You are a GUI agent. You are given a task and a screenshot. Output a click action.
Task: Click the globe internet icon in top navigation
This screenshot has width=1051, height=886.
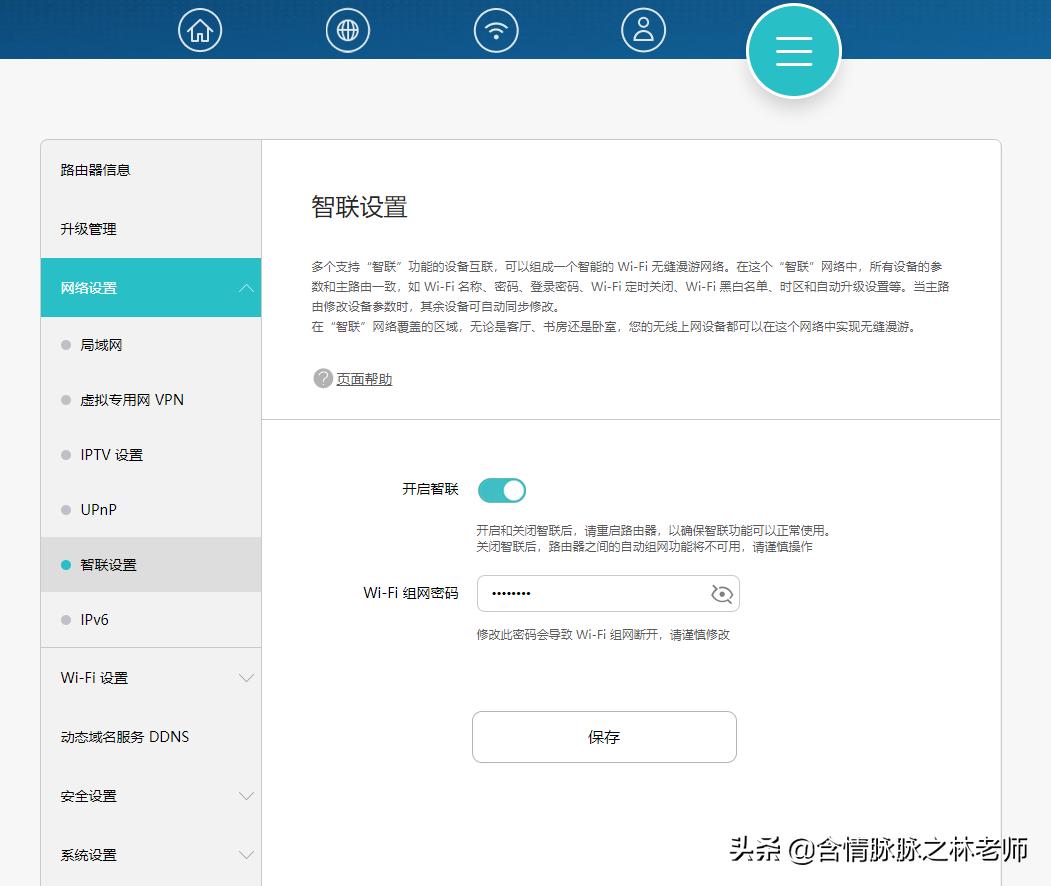click(347, 29)
